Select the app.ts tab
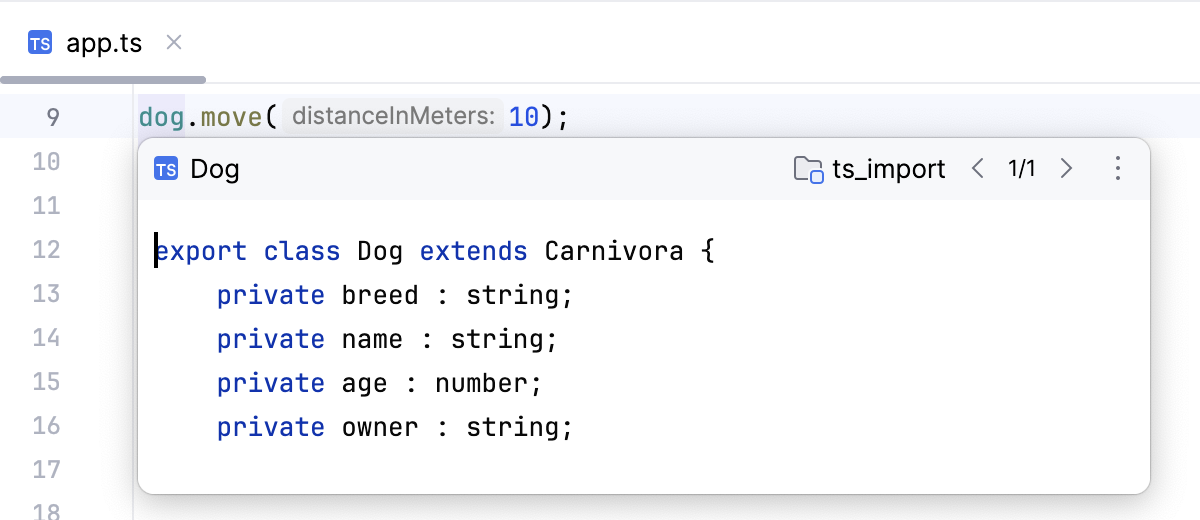This screenshot has height=520, width=1200. 104,44
